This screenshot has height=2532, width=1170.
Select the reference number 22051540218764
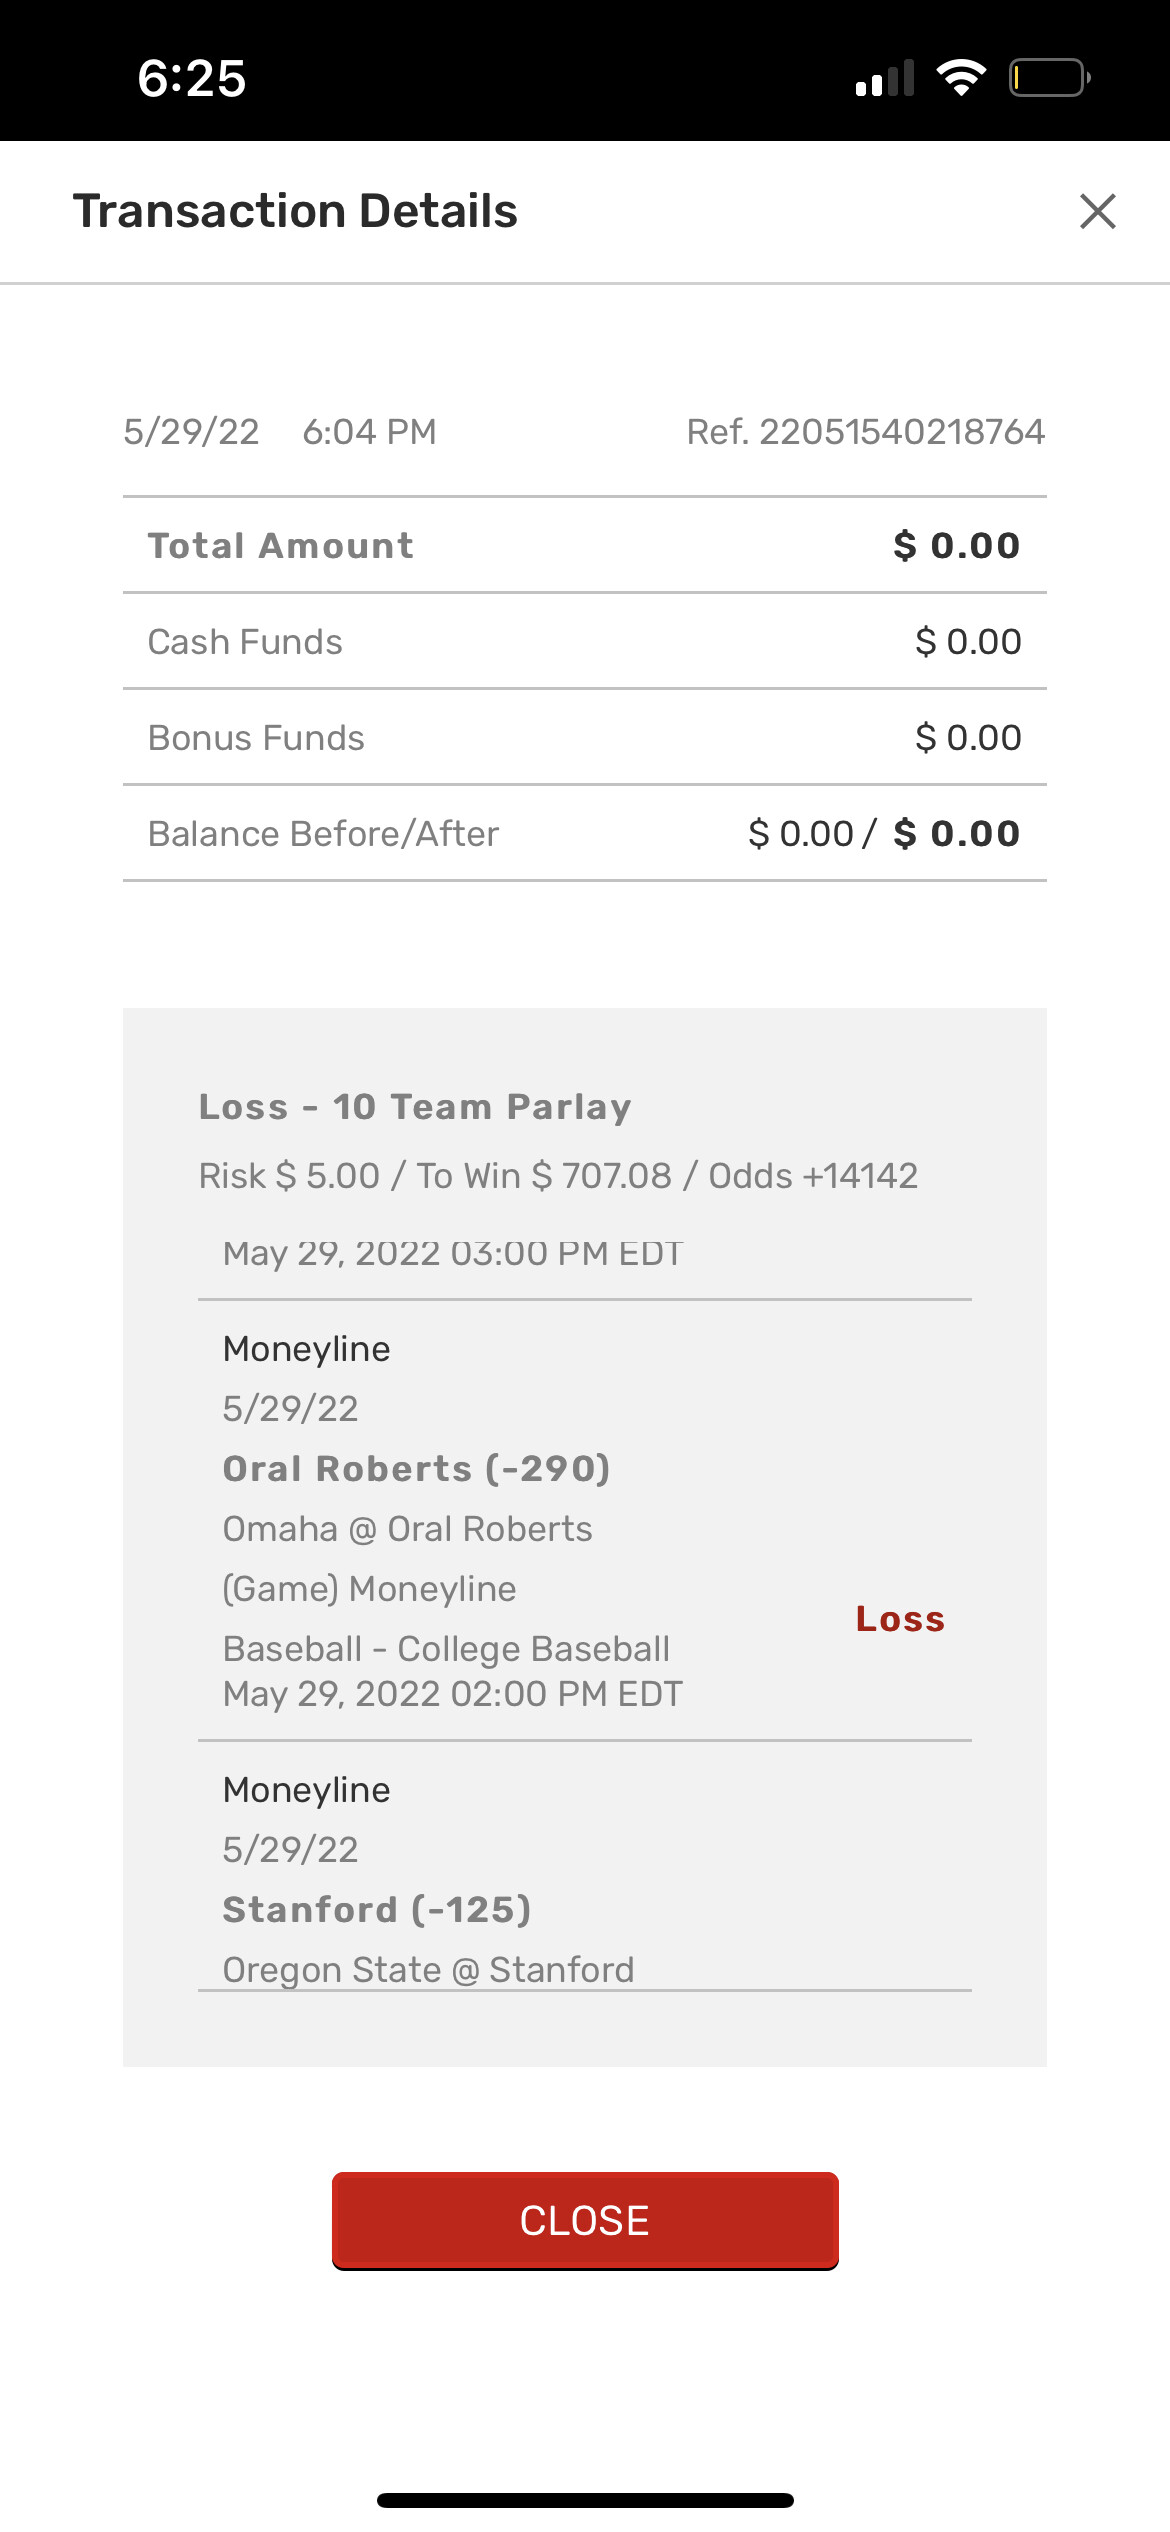point(865,432)
